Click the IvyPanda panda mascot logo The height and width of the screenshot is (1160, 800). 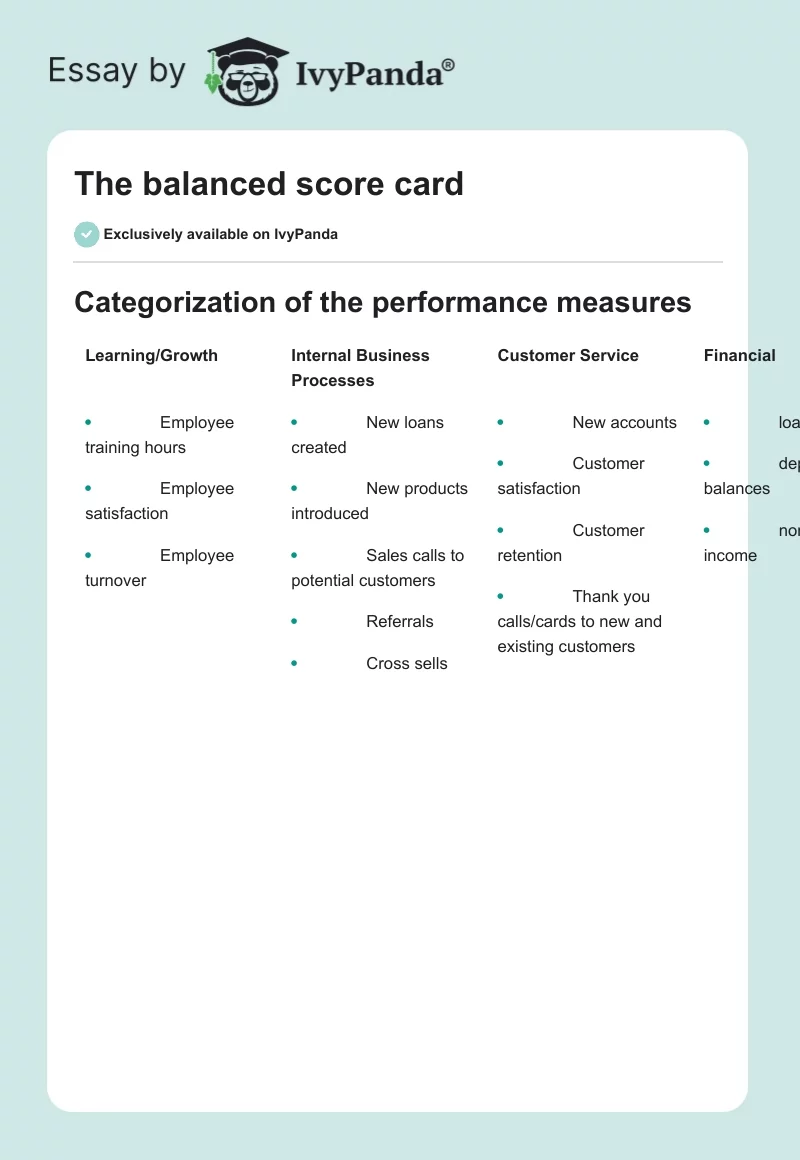tap(246, 73)
